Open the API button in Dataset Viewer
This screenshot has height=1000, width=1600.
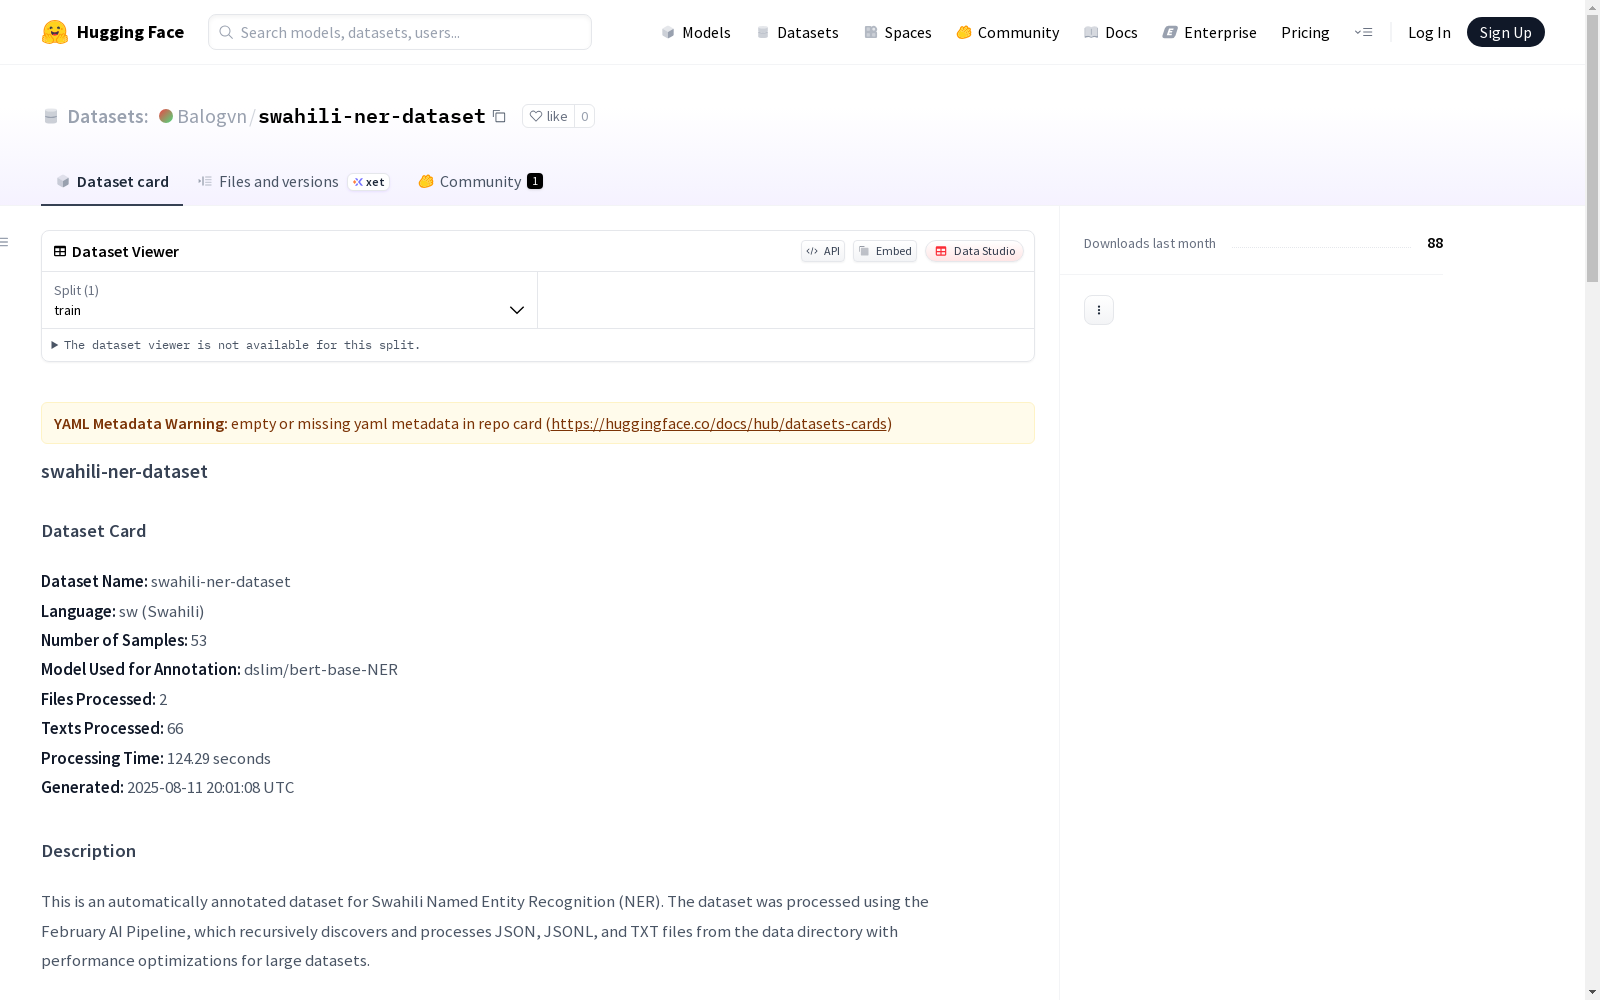822,251
